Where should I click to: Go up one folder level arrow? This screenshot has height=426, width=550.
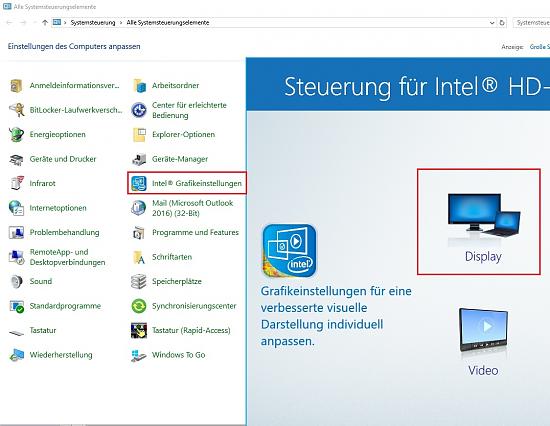tap(45, 22)
